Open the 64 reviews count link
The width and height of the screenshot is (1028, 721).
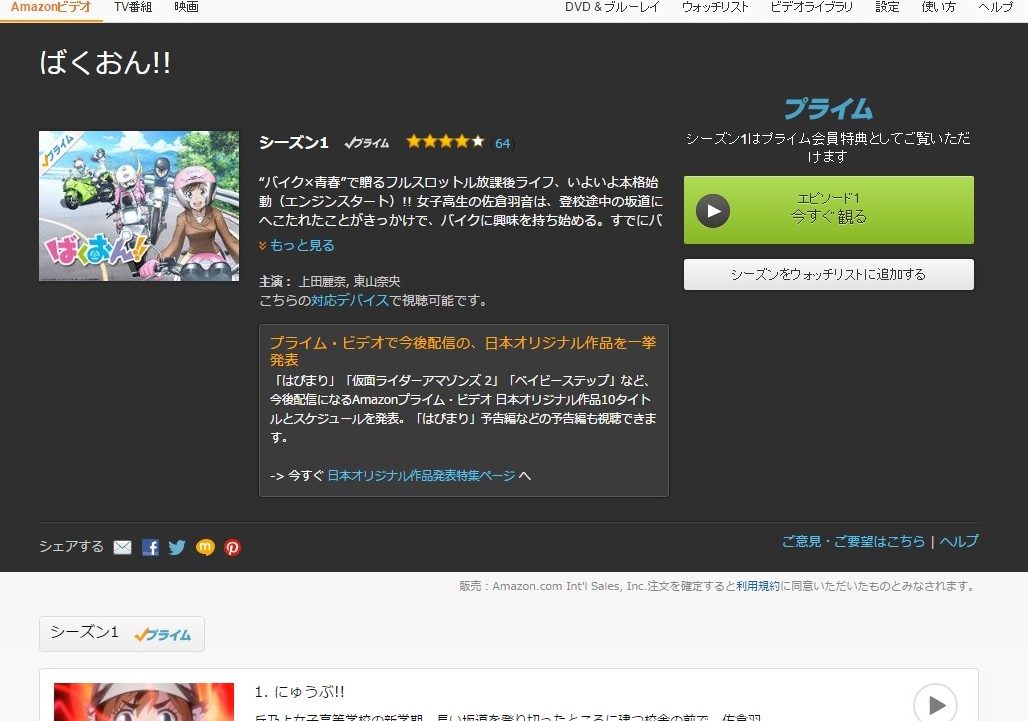(x=503, y=144)
